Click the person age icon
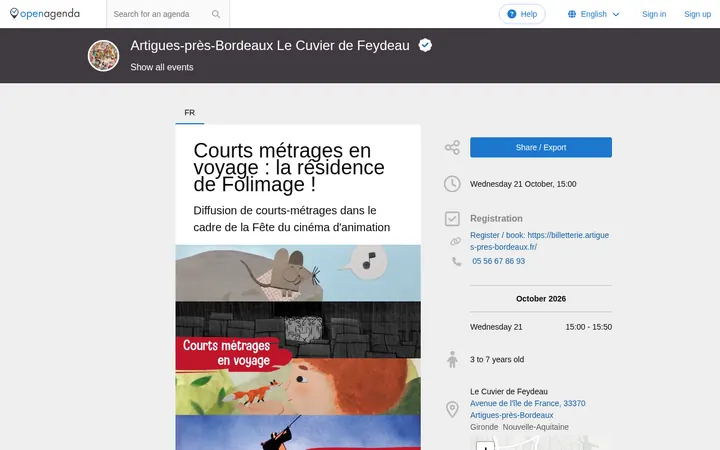The image size is (720, 450). pyautogui.click(x=452, y=360)
